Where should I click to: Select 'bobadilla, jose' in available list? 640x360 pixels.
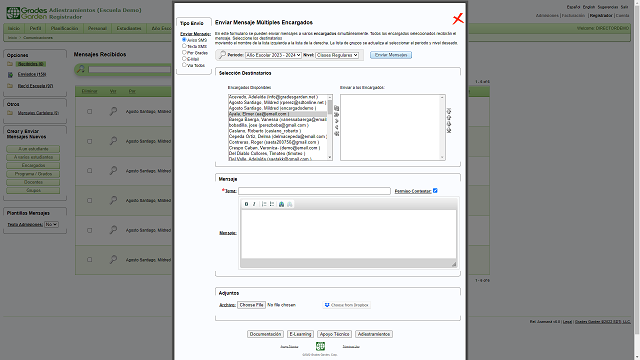click(278, 125)
